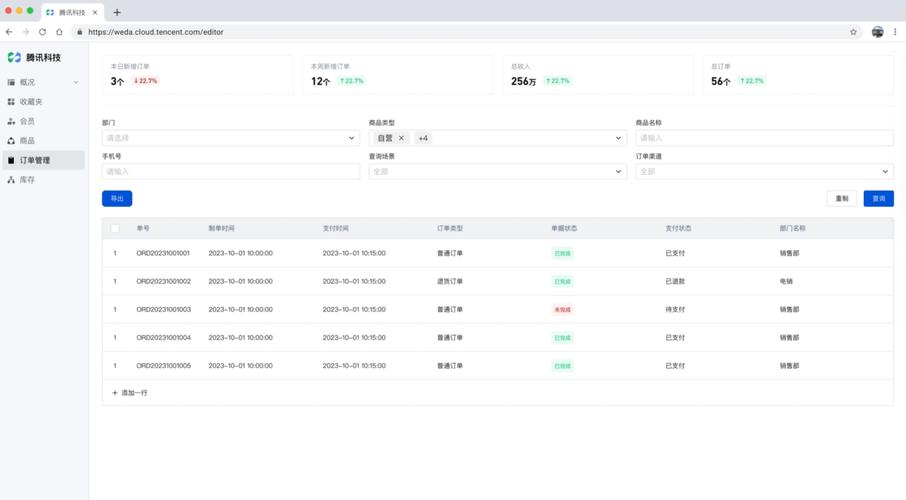Open the 订单渠道 dropdown

[x=764, y=171]
